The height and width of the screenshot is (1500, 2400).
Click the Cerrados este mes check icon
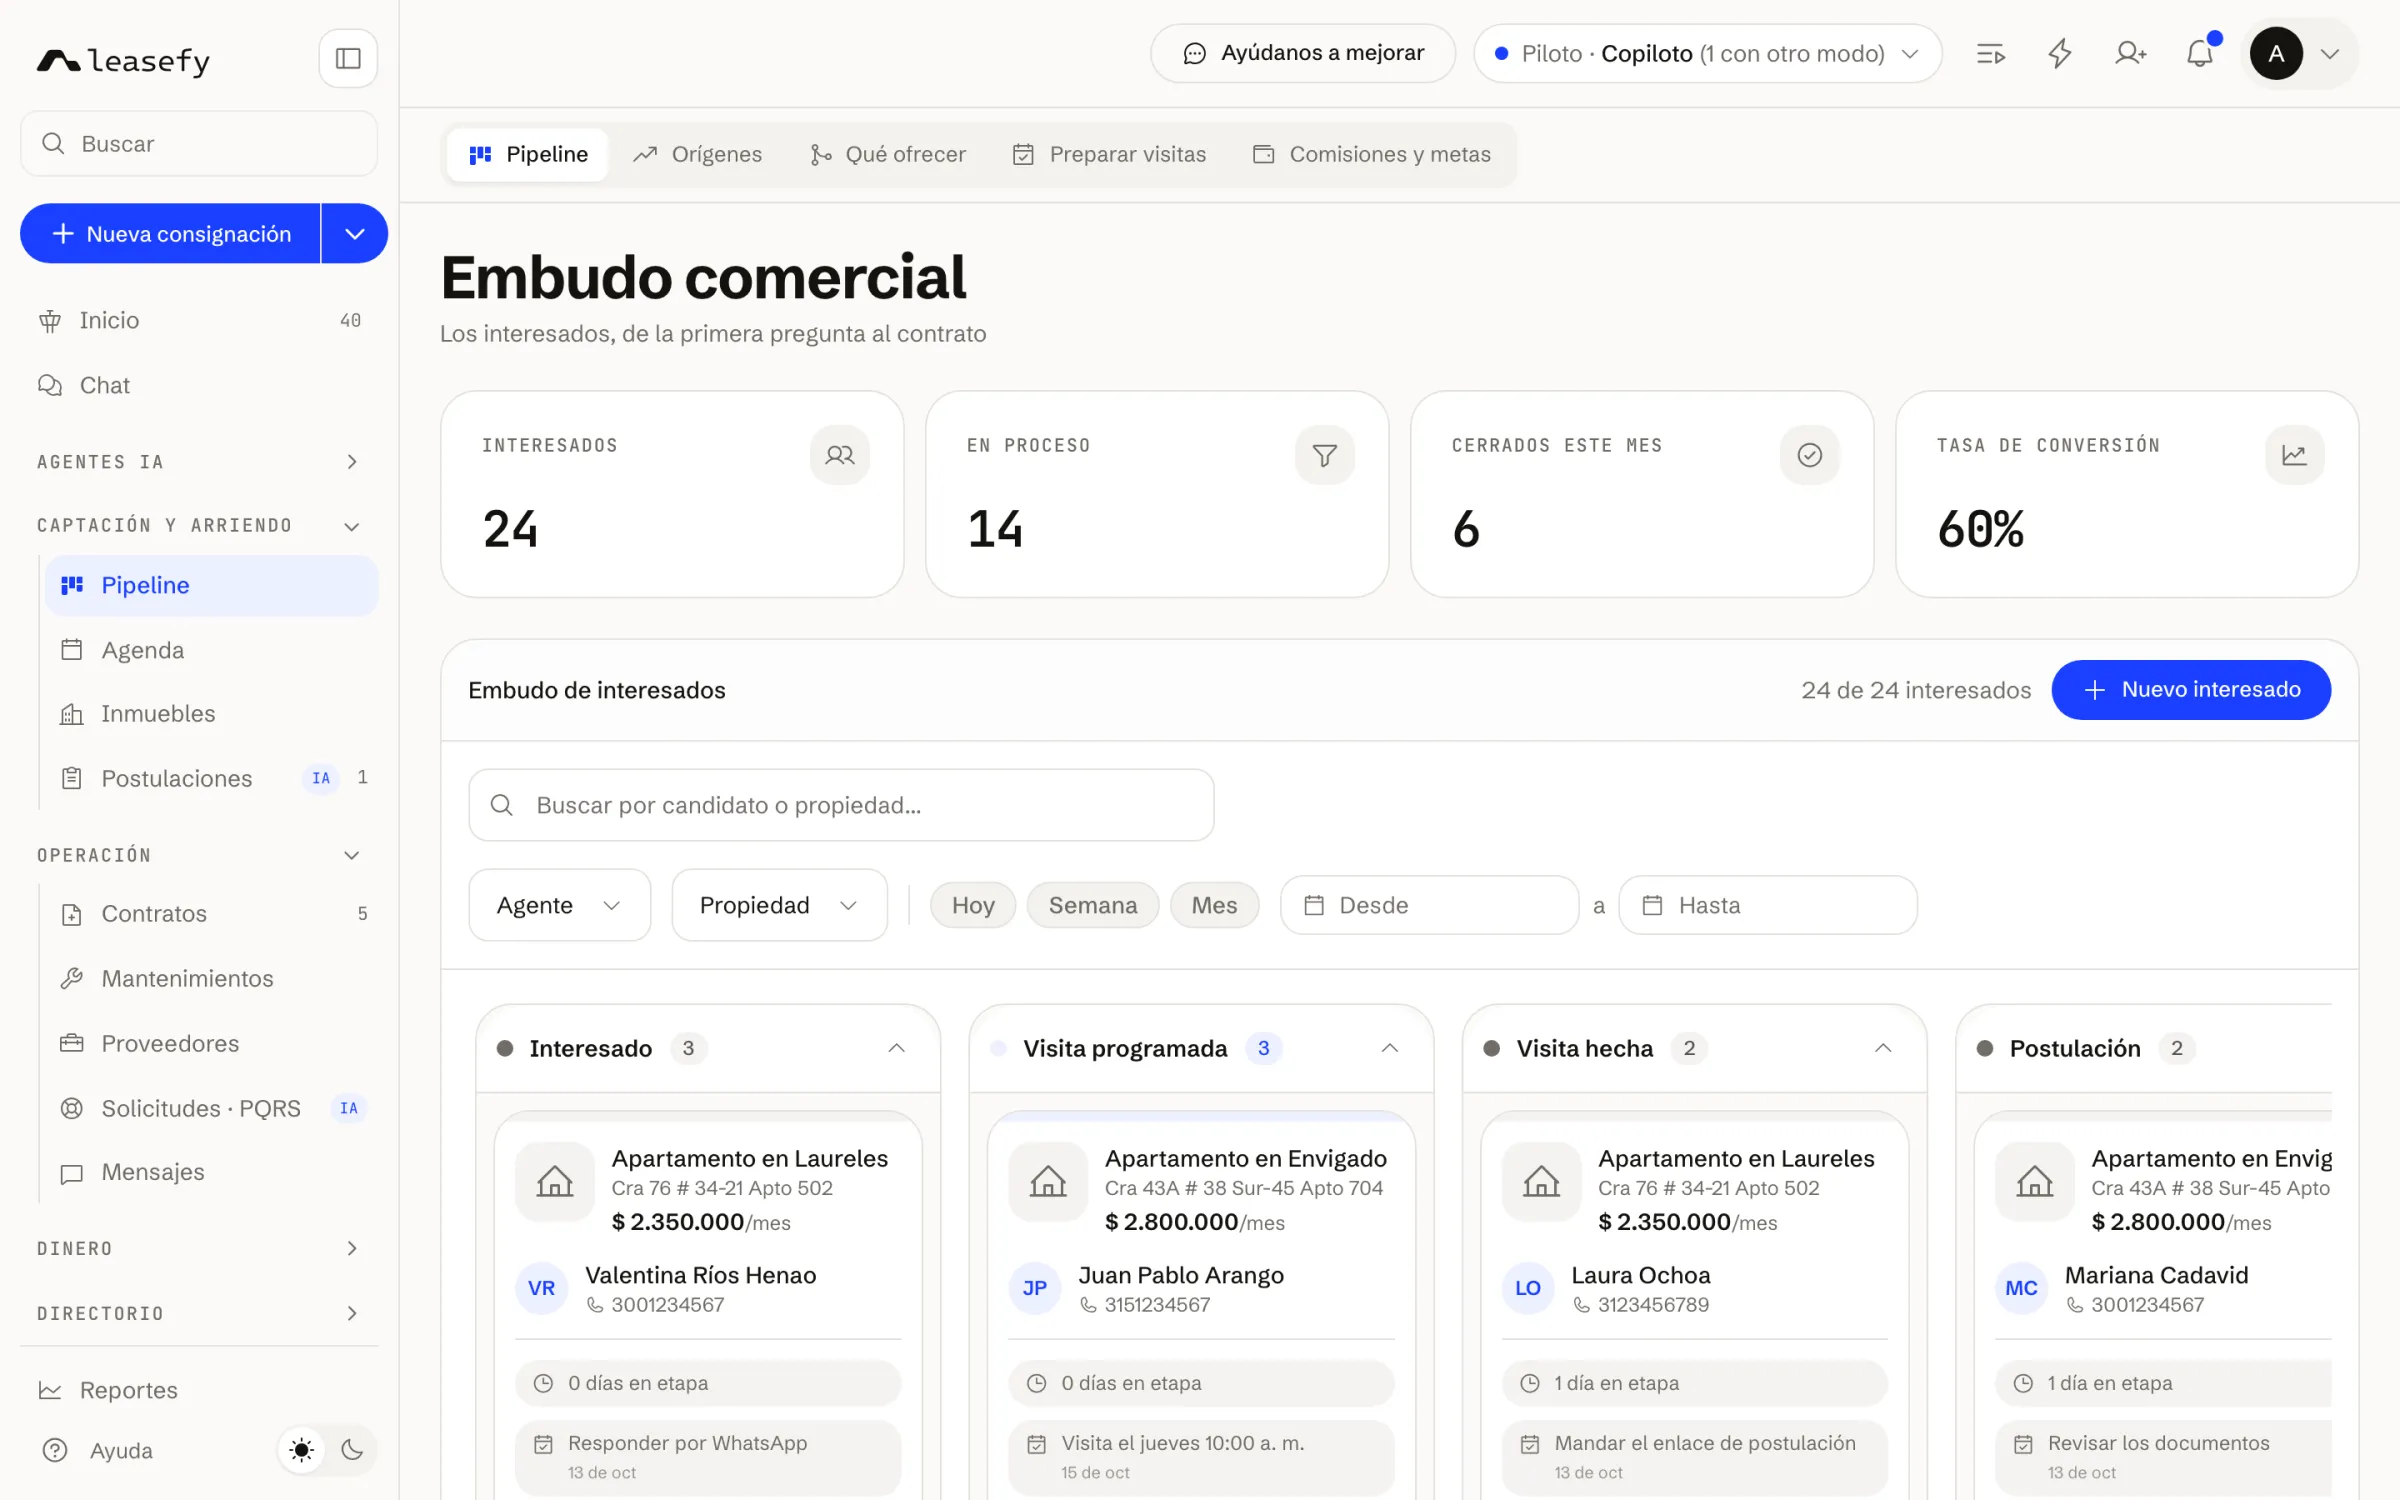pos(1810,455)
